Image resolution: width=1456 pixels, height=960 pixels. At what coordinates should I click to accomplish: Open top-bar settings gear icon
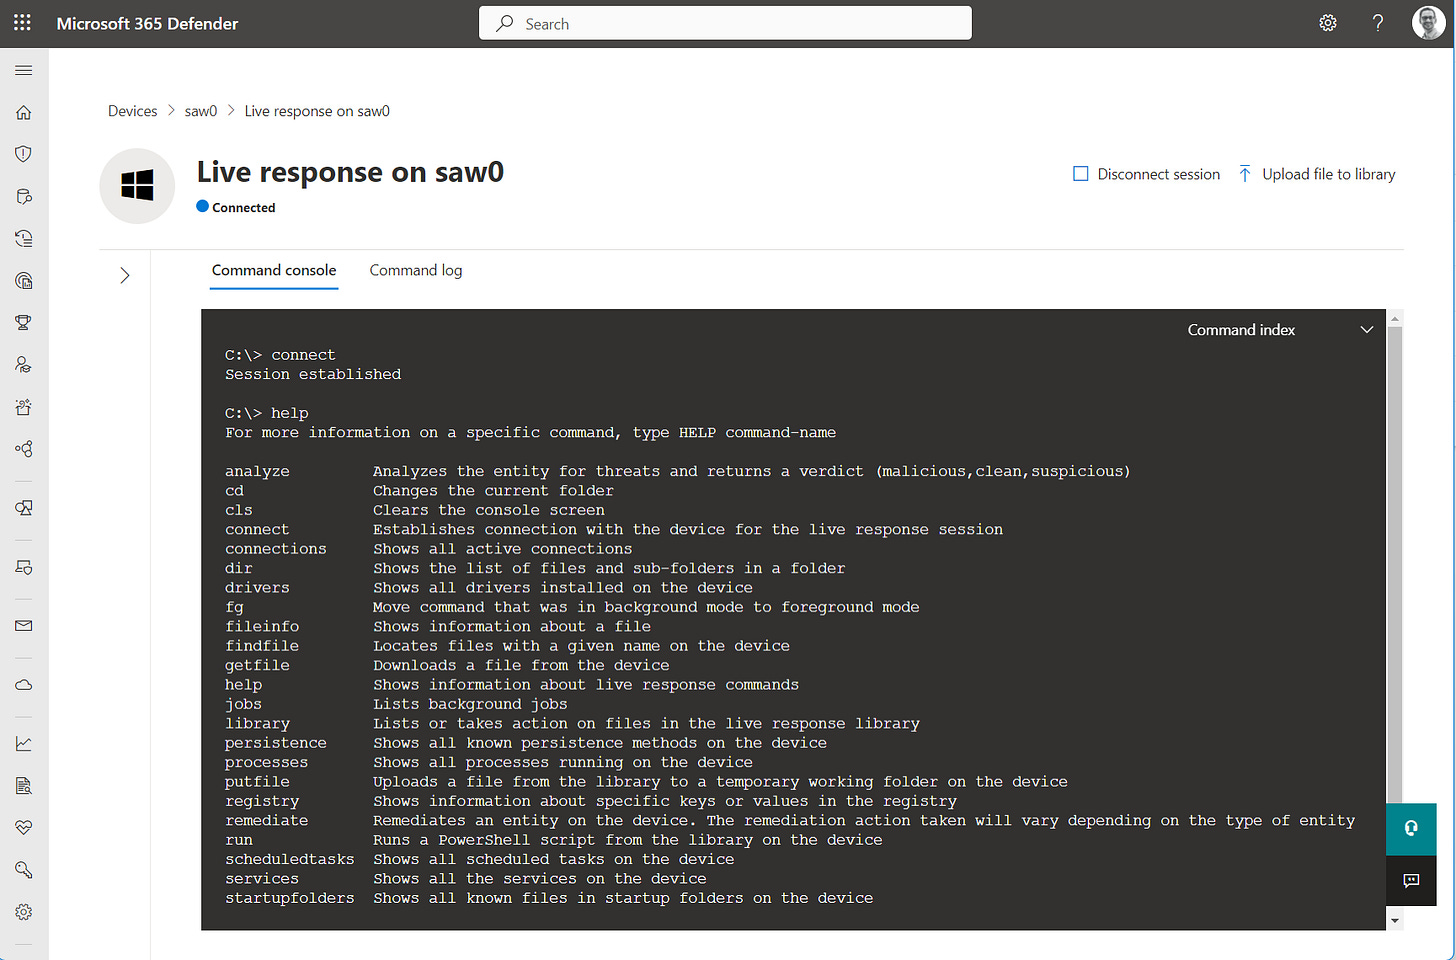pyautogui.click(x=1328, y=23)
